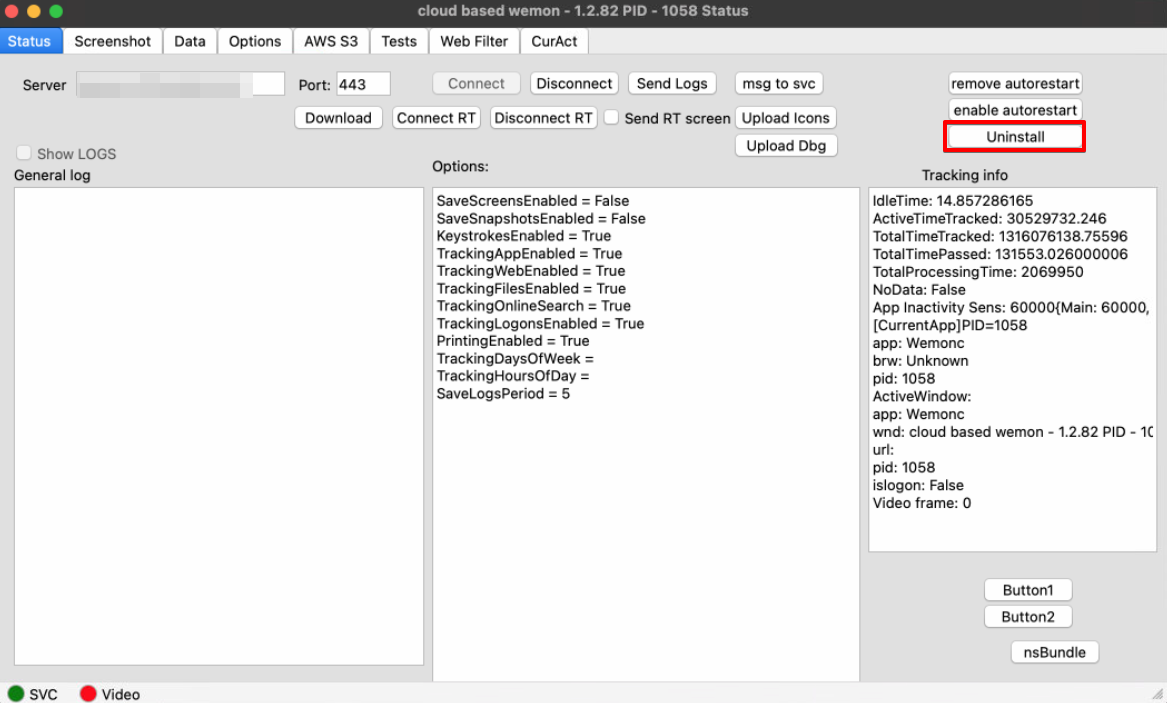Image resolution: width=1167 pixels, height=703 pixels.
Task: Switch to the Screenshot tab
Action: (x=112, y=41)
